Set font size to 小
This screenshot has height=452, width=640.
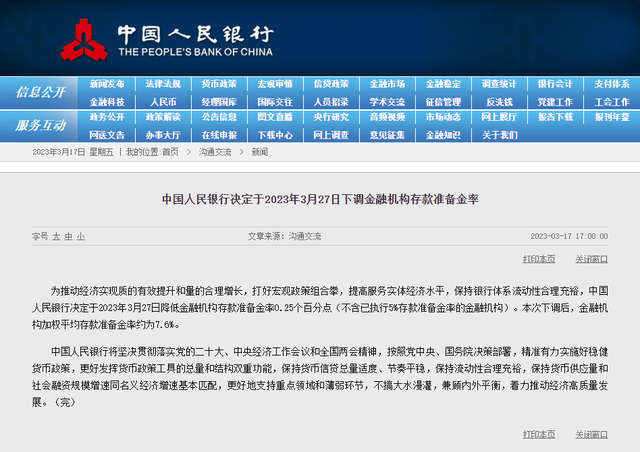pyautogui.click(x=80, y=236)
